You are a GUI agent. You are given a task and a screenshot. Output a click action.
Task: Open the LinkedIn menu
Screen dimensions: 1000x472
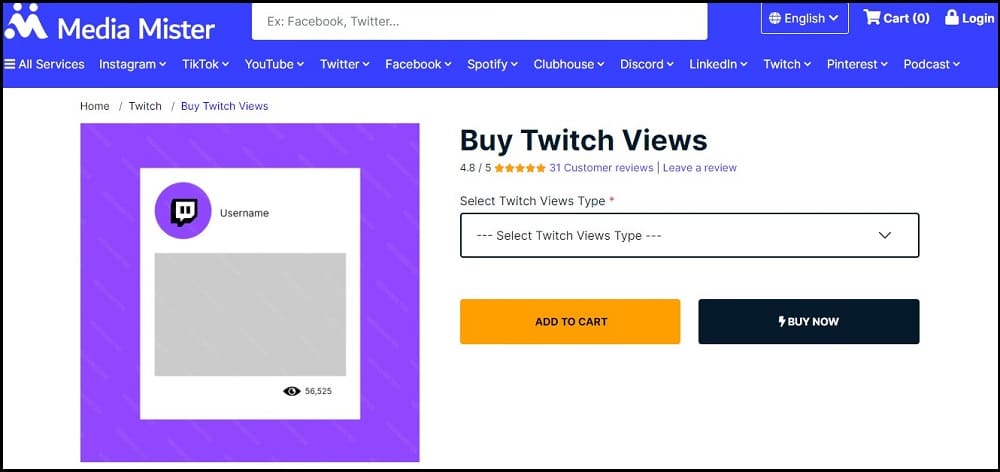[x=718, y=64]
